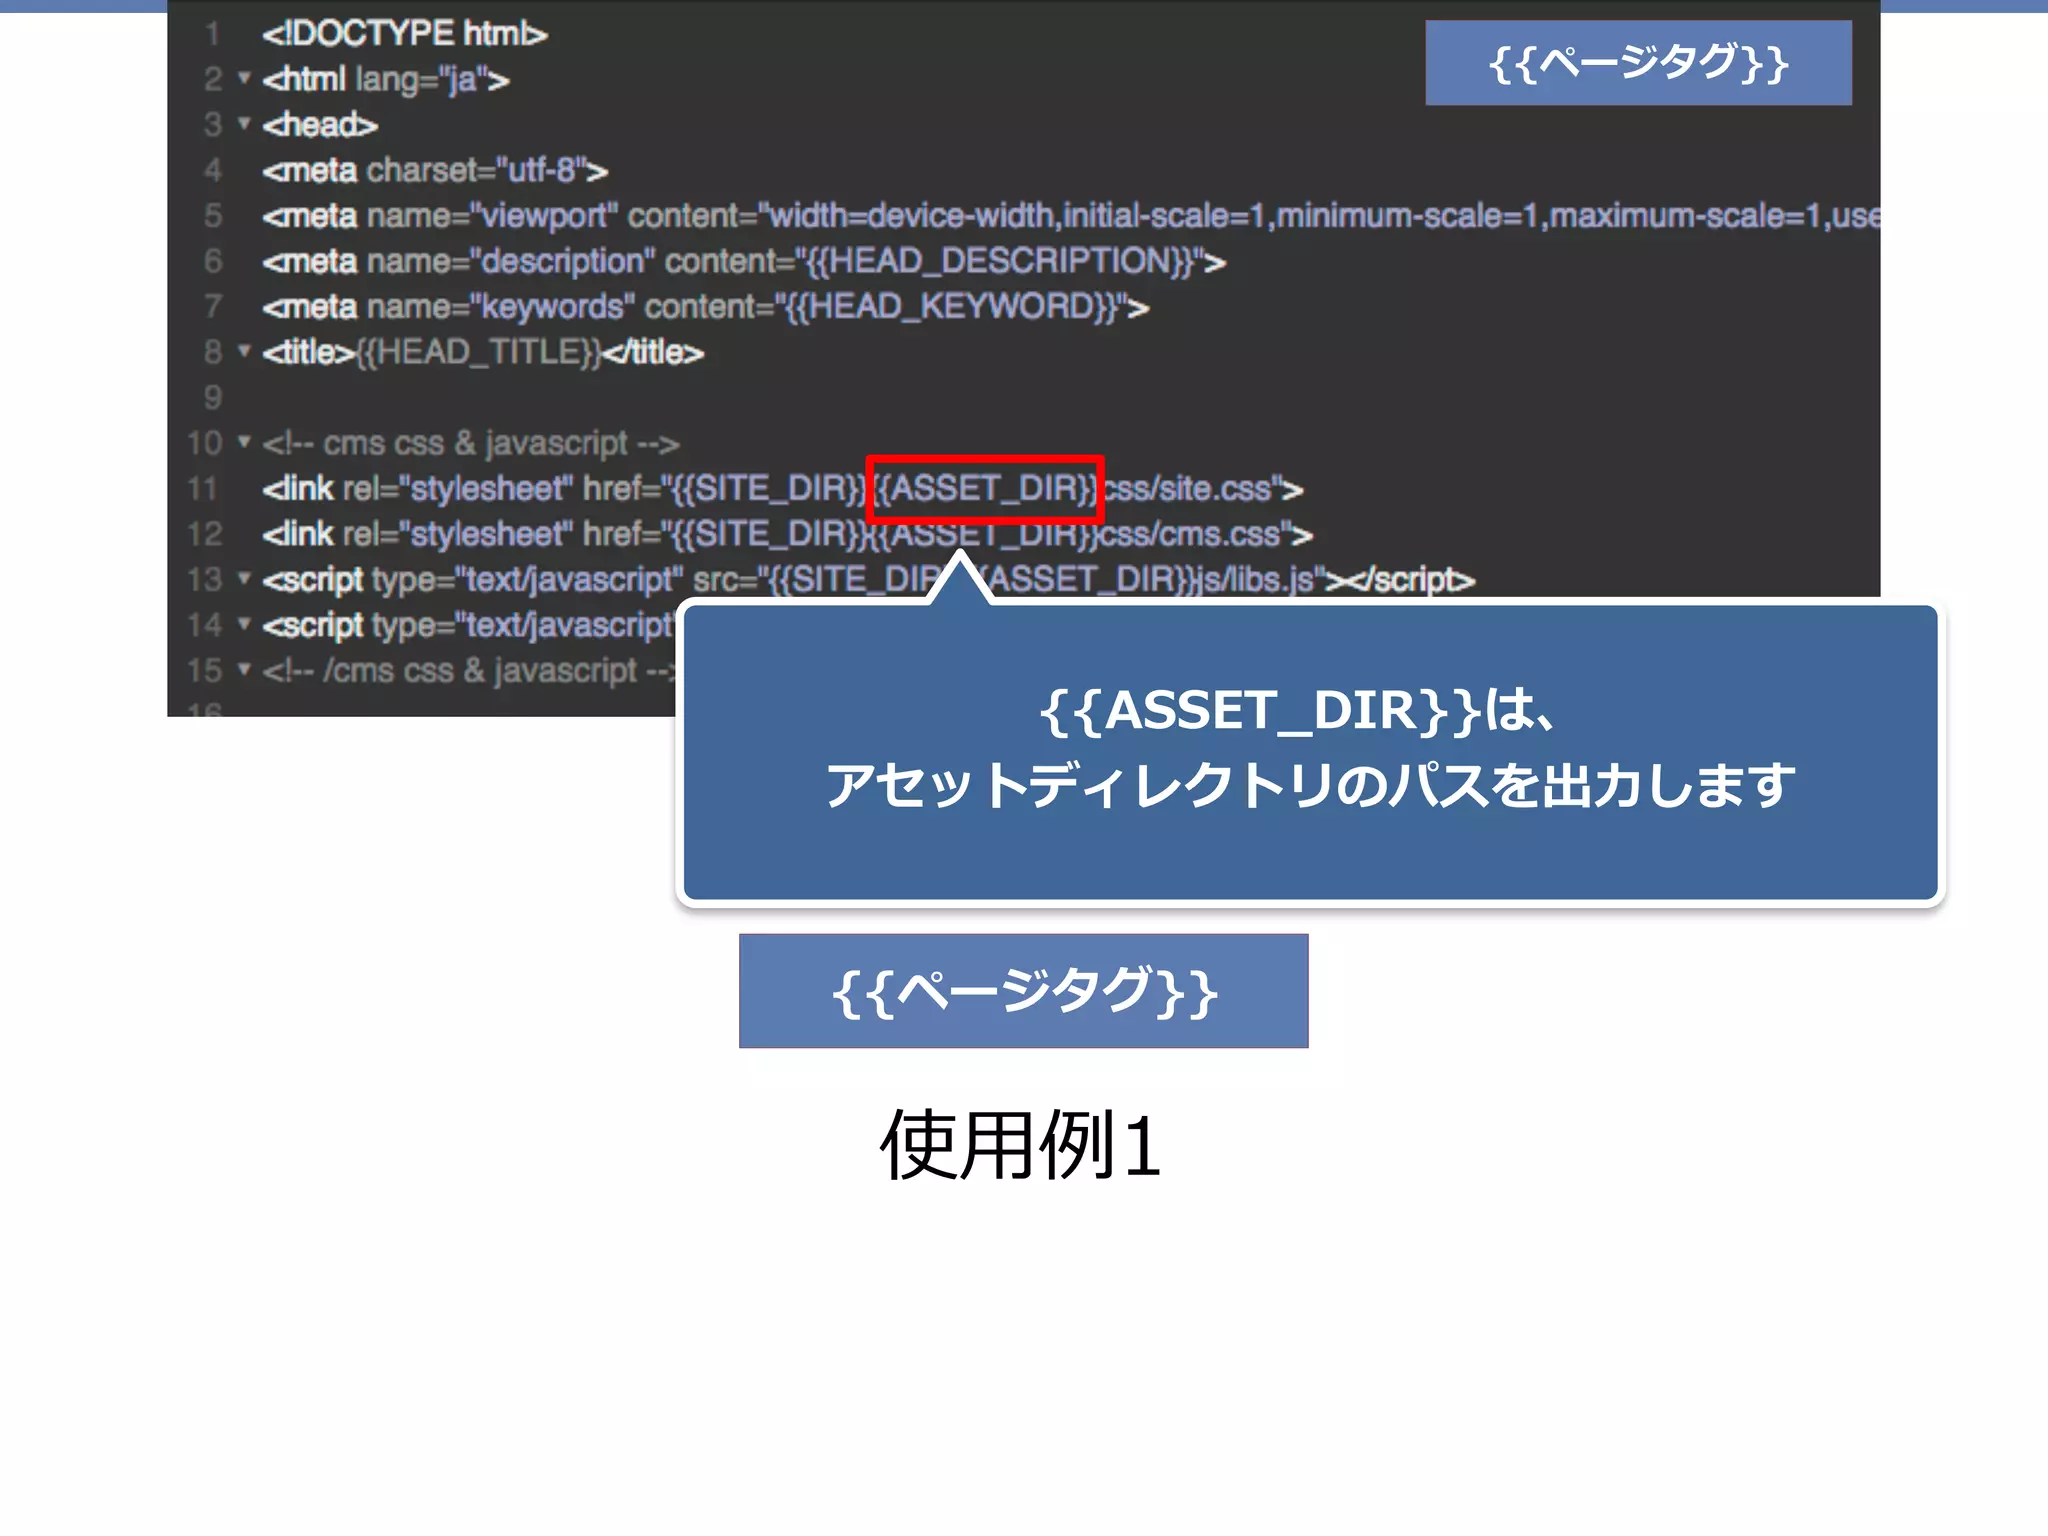Click the top-right {{ページタグ}} label

coord(1638,62)
